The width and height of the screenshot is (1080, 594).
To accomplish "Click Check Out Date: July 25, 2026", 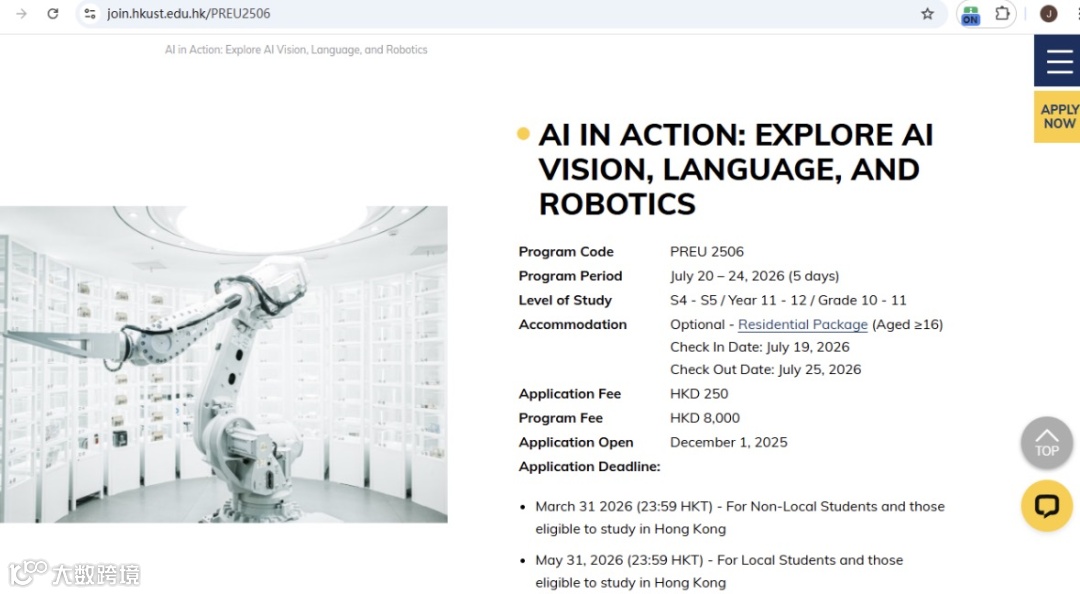I will [x=765, y=369].
